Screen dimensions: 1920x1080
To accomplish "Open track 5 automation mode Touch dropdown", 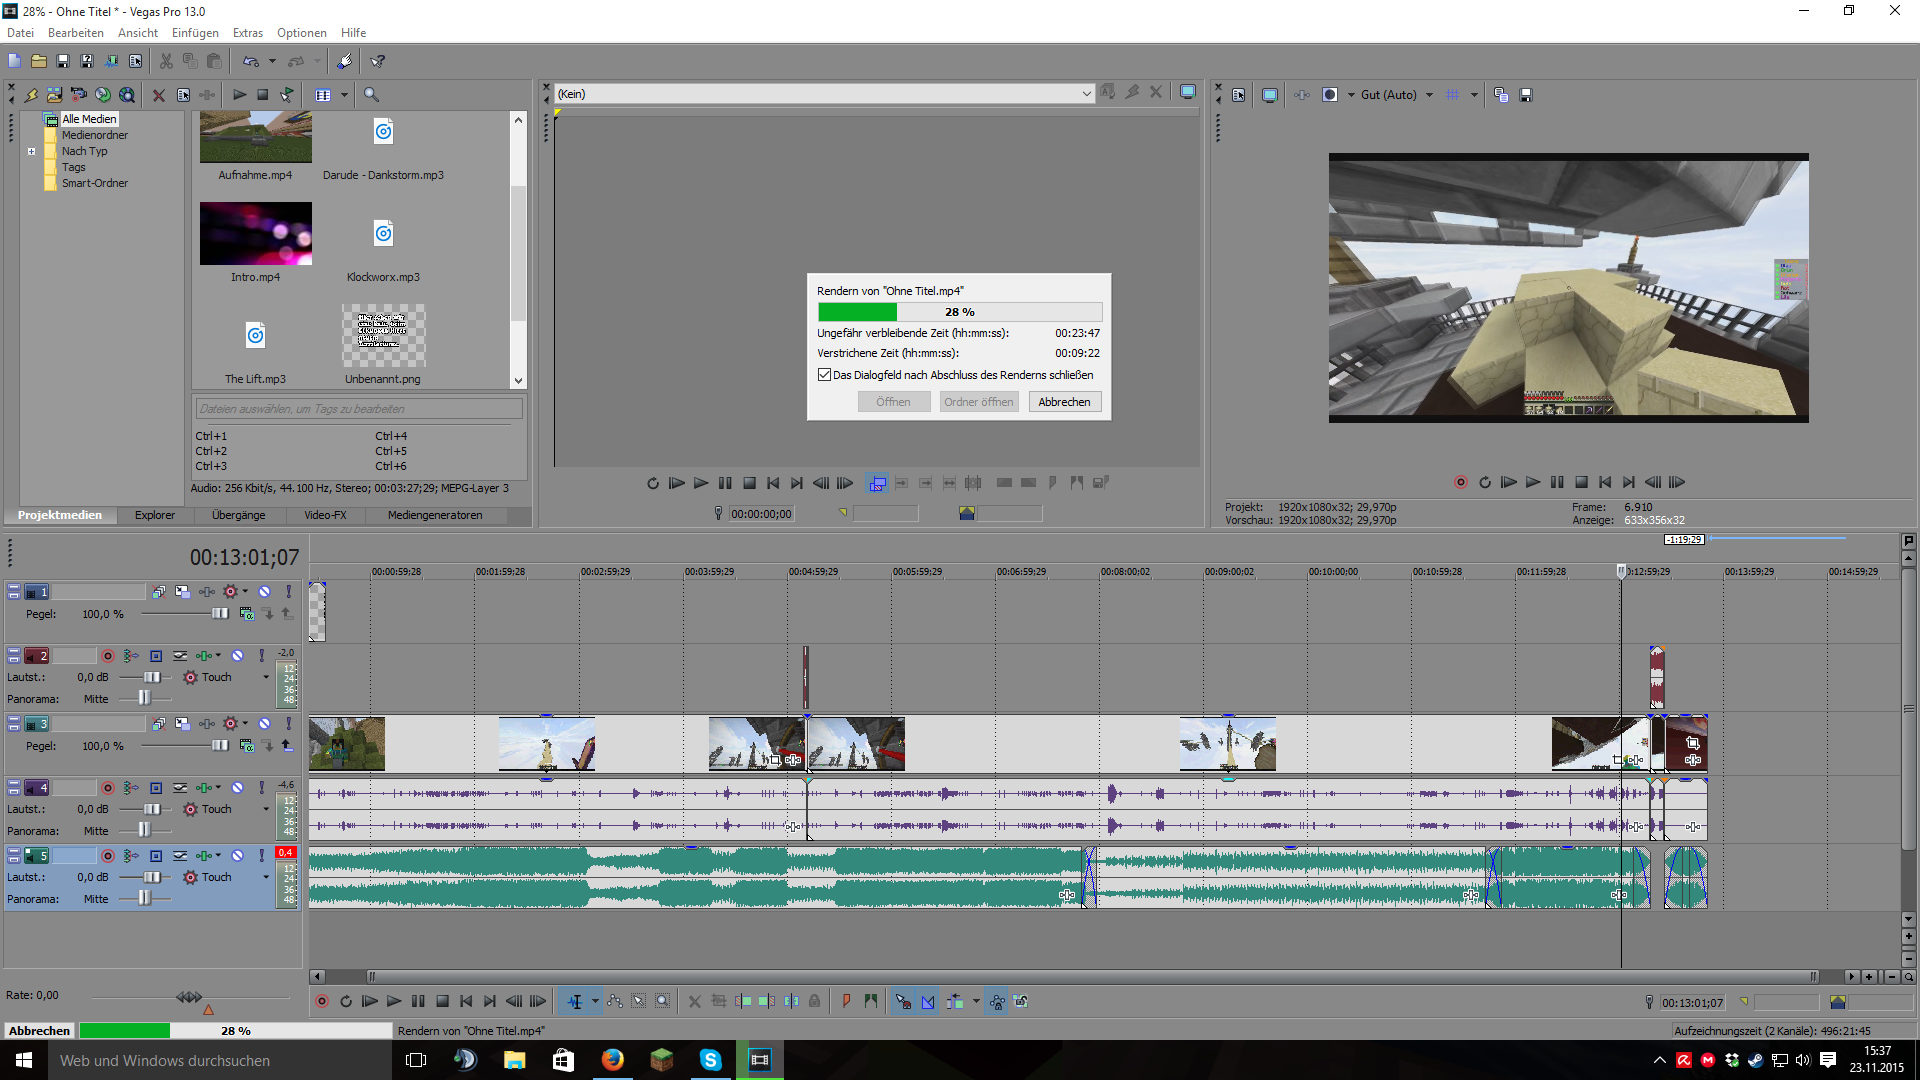I will [x=266, y=878].
